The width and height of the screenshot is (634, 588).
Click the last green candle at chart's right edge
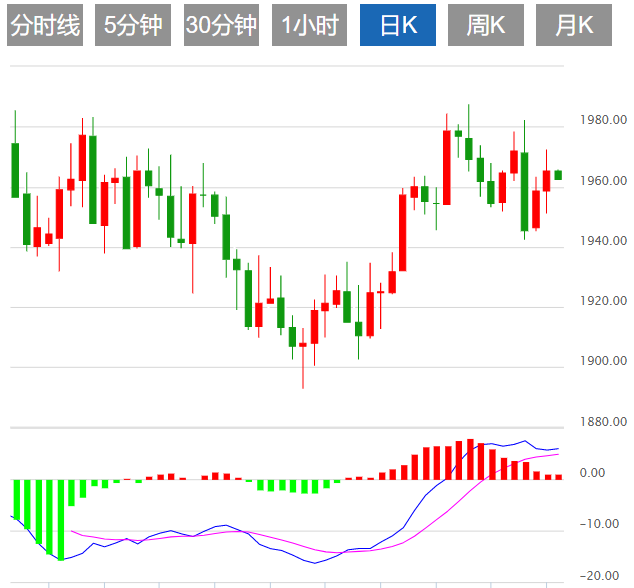click(558, 175)
